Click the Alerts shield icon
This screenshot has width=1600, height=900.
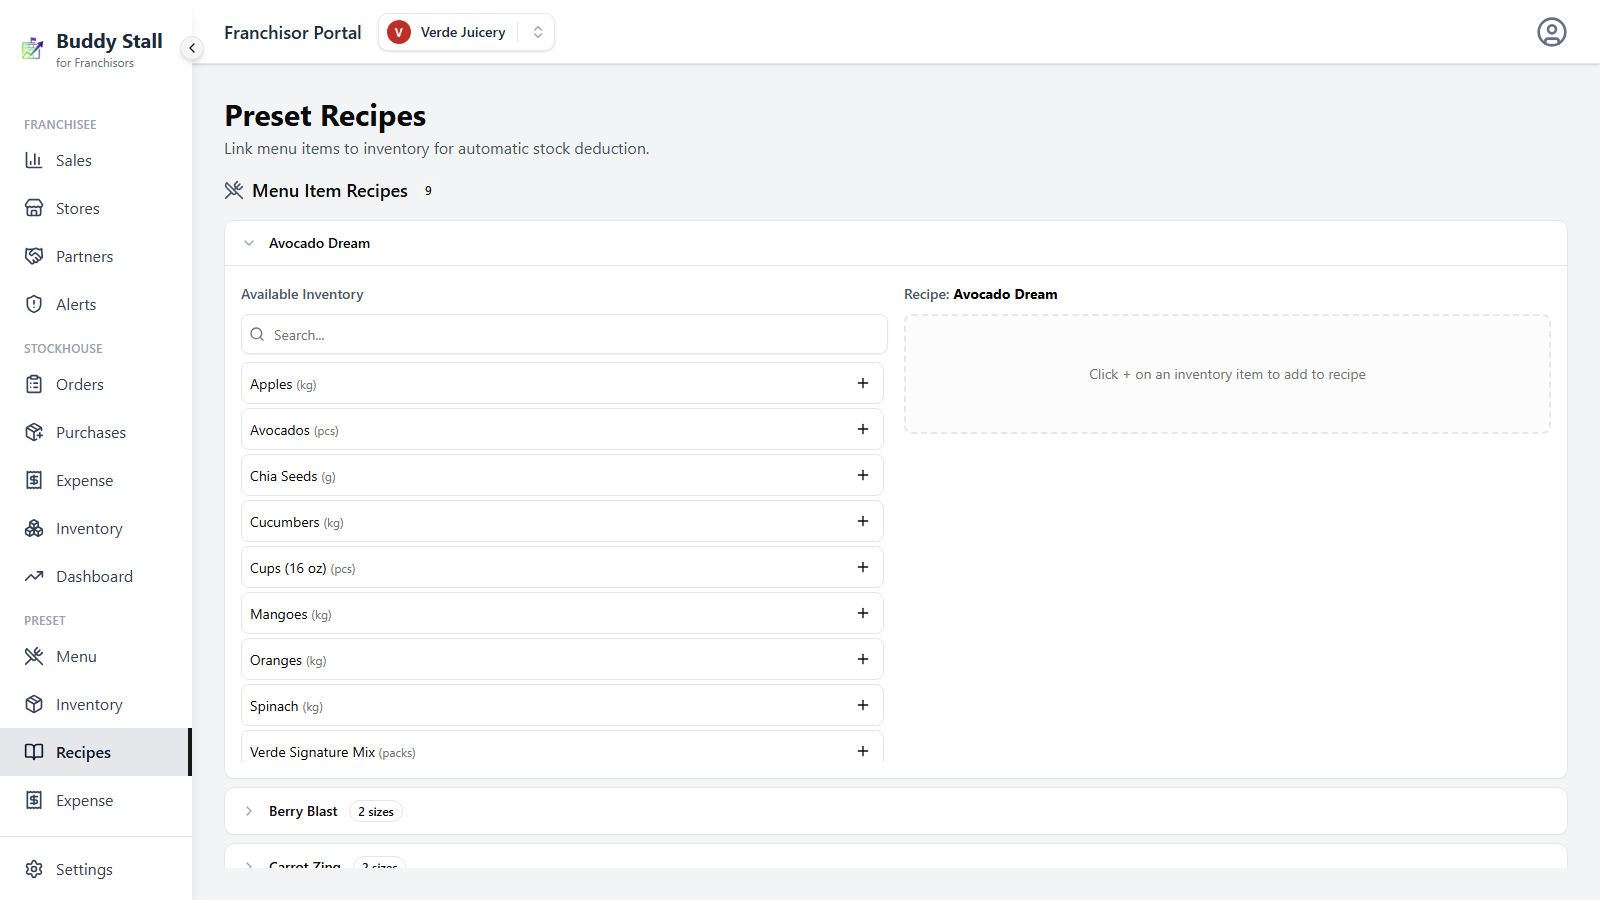(x=34, y=304)
